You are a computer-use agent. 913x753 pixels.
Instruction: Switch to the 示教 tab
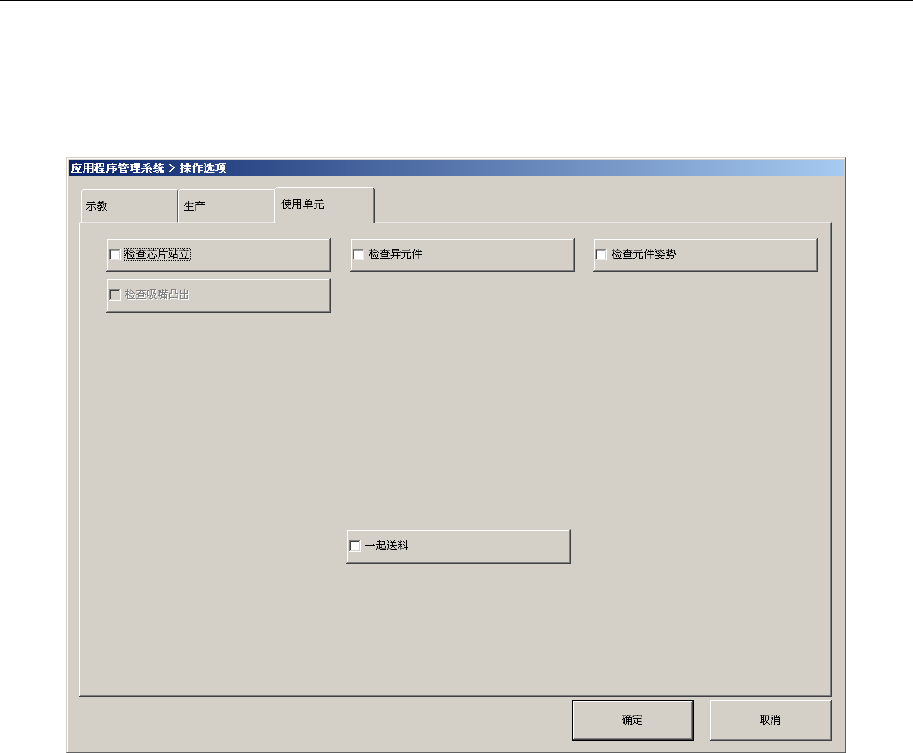click(x=129, y=206)
